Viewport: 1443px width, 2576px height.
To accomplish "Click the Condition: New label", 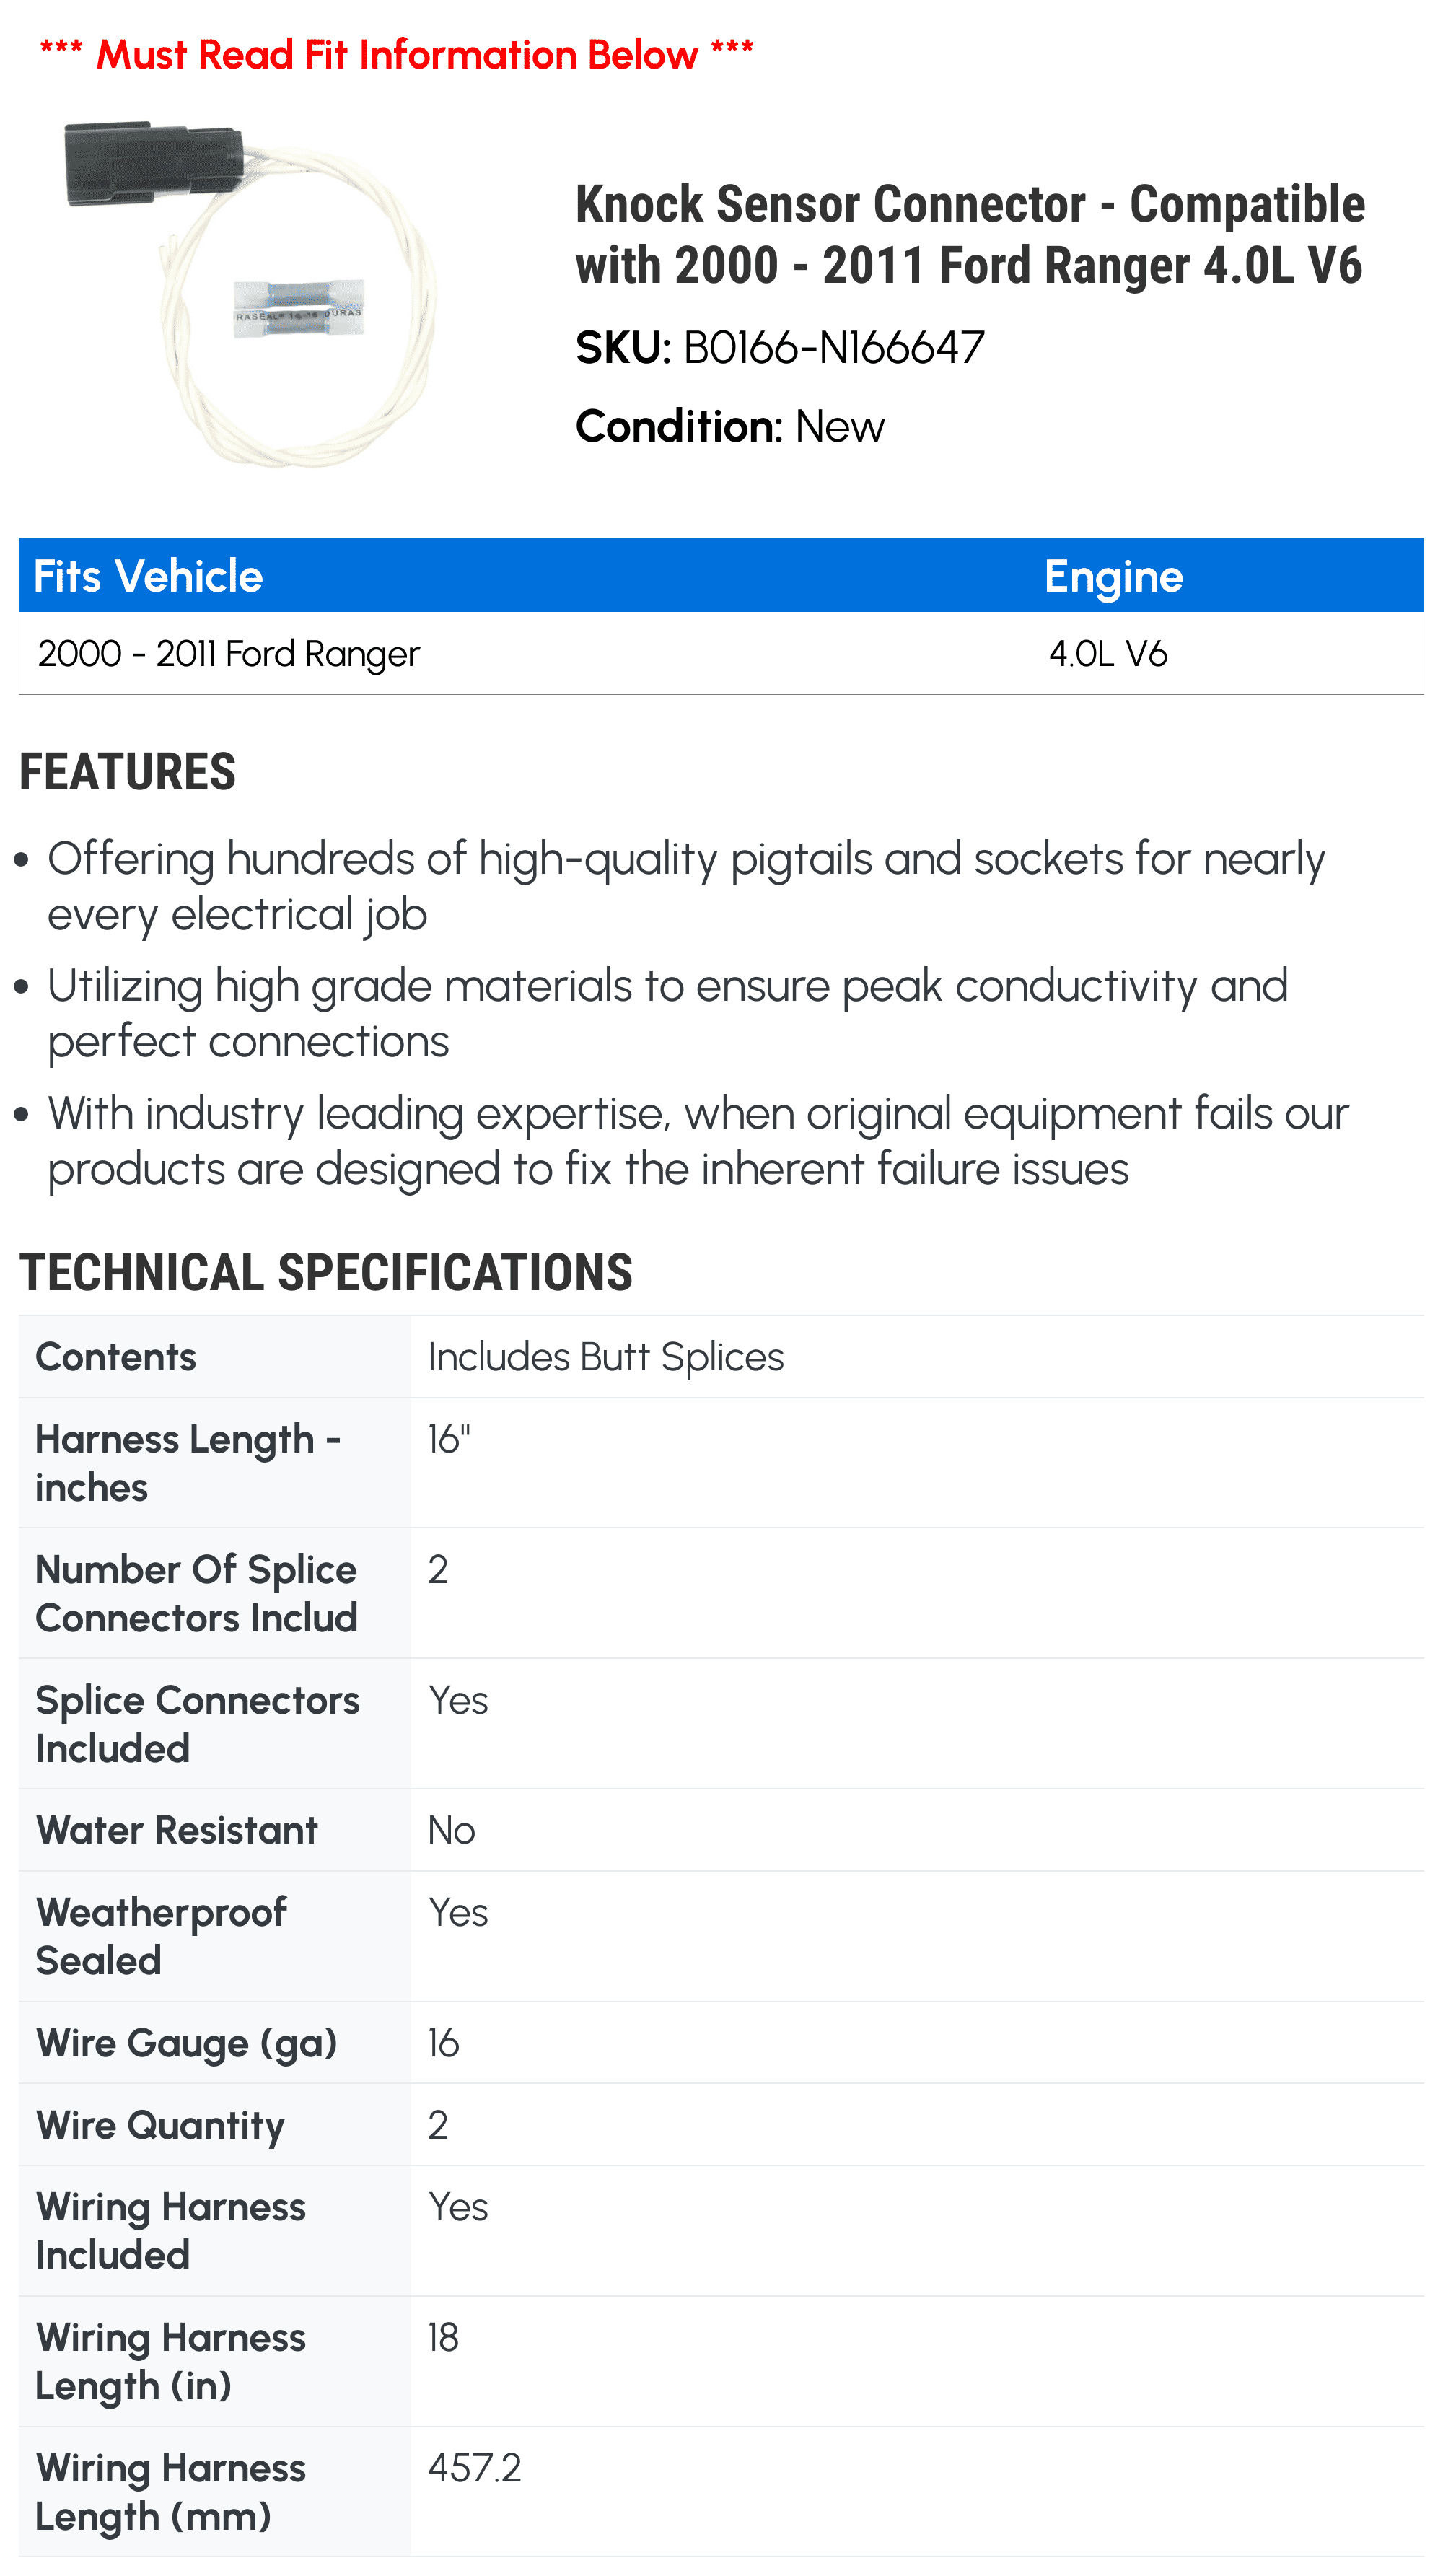I will tap(730, 426).
